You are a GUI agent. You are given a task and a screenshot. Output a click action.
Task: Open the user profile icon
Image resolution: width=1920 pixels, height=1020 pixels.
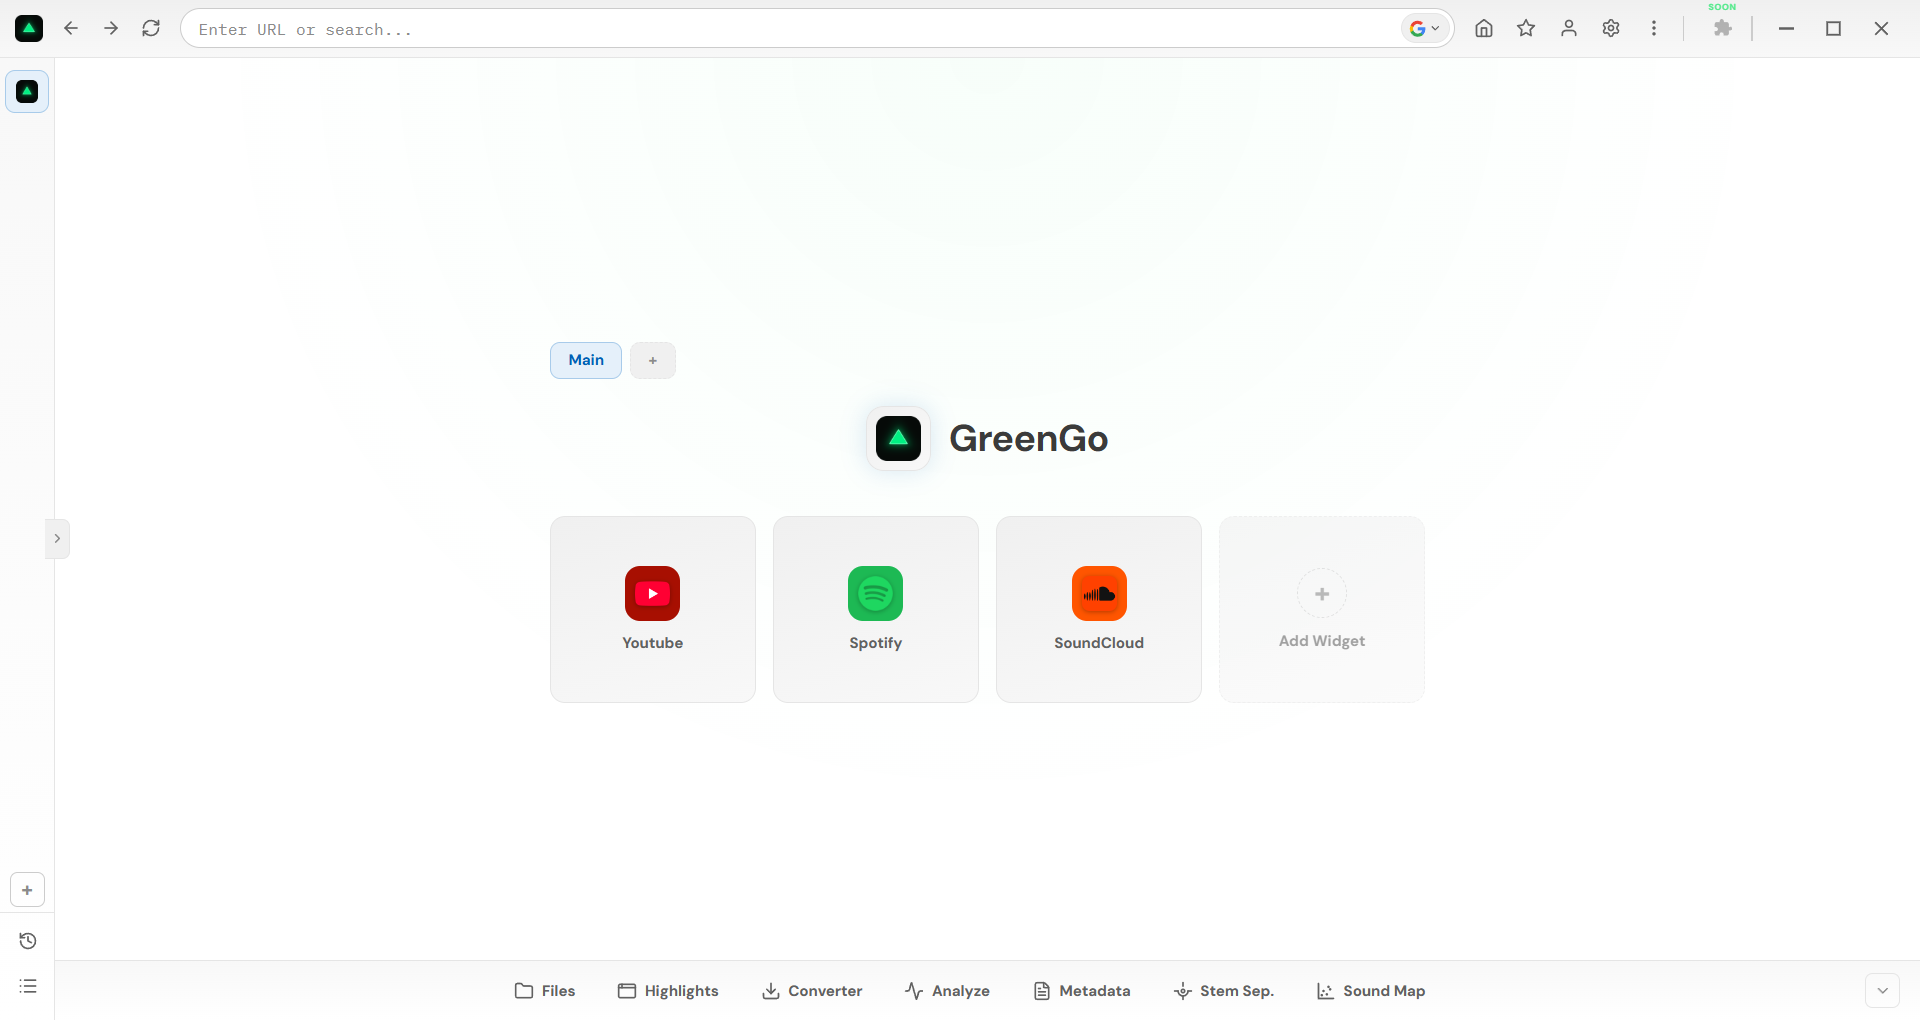point(1569,28)
